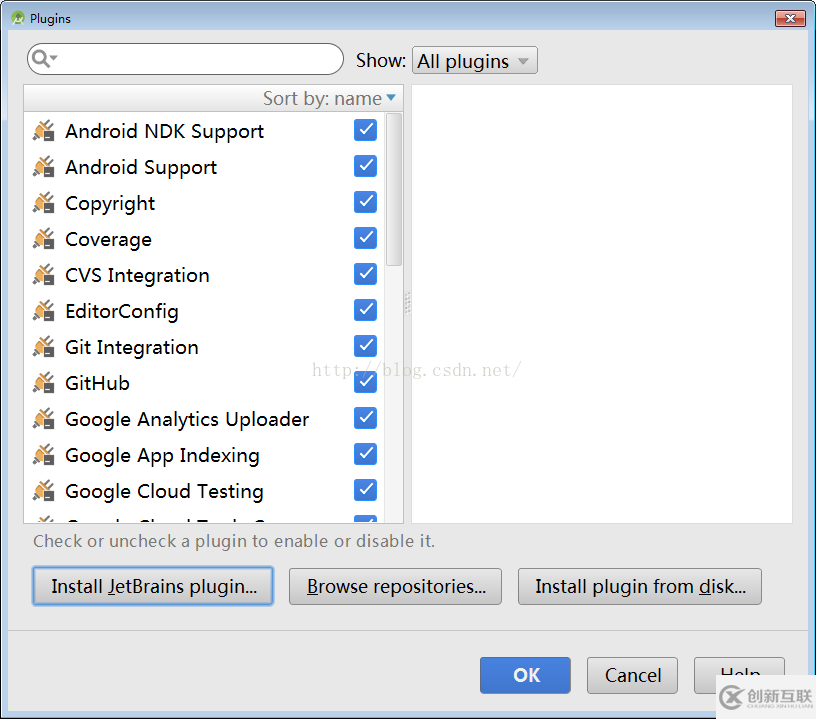Click the magnifier icon in the search box
Viewport: 816px width, 719px height.
click(43, 59)
